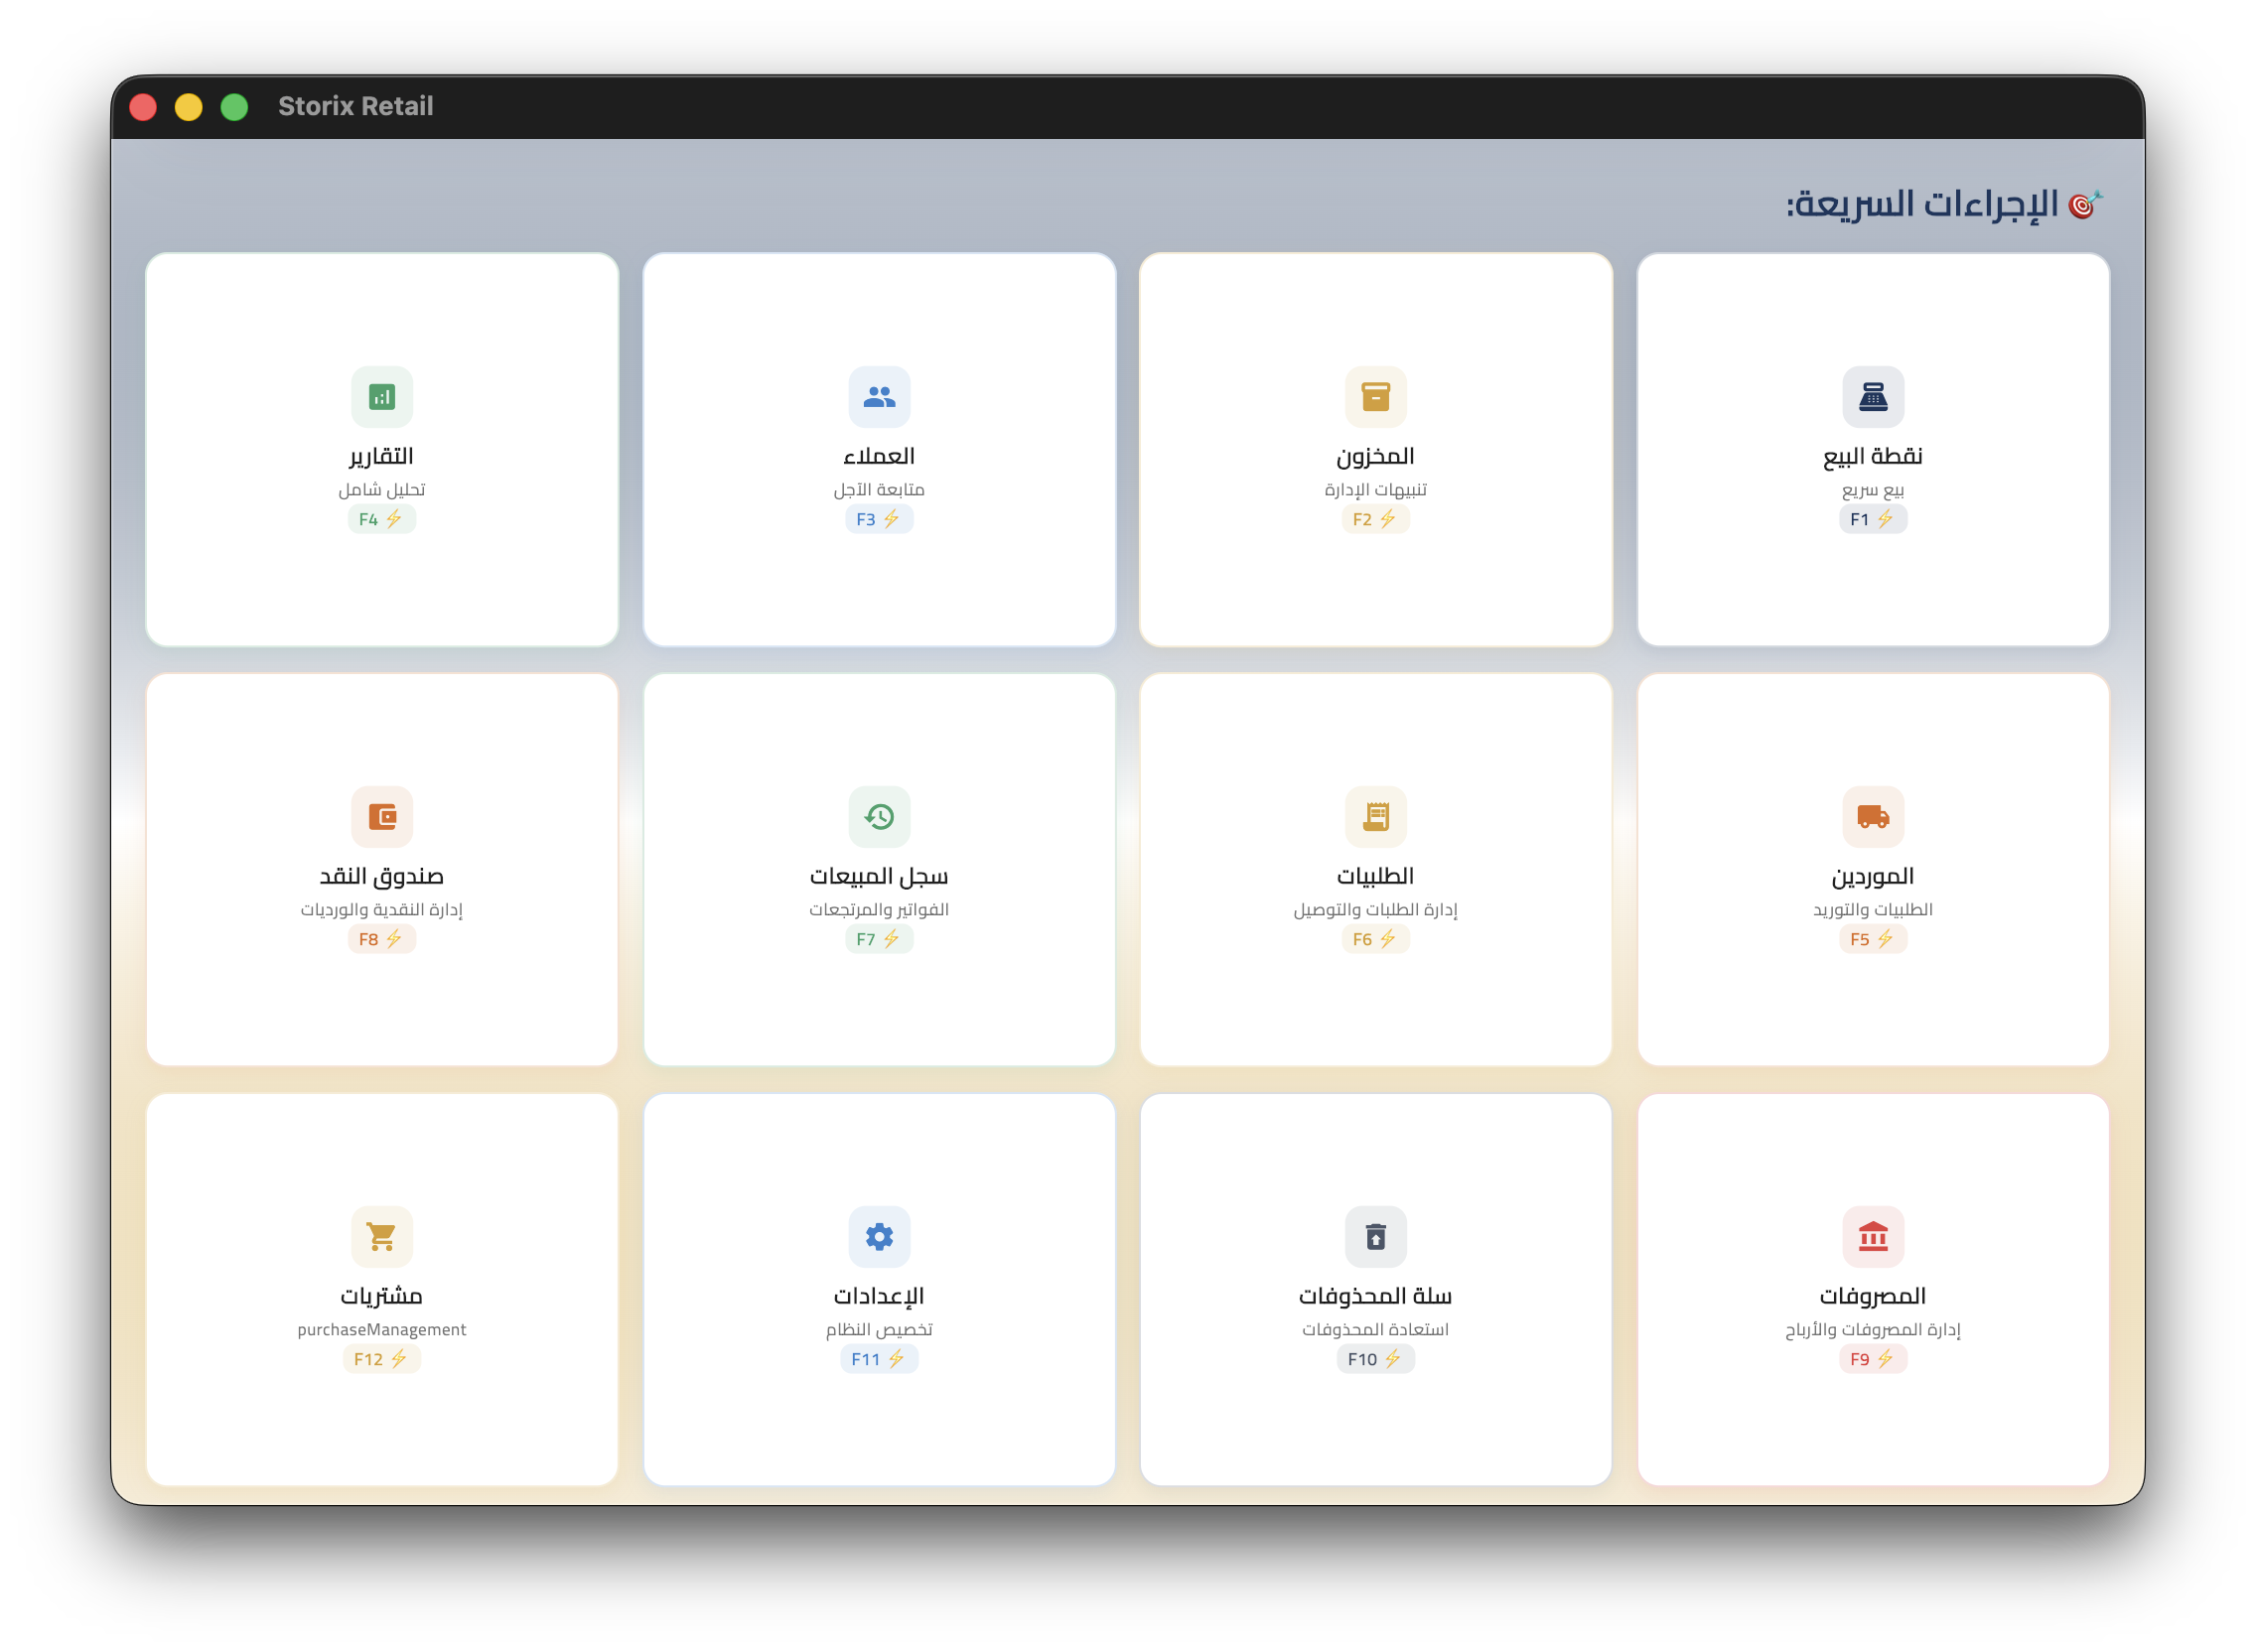Click the F12 shortcut badge
2256x1652 pixels.
[x=381, y=1359]
